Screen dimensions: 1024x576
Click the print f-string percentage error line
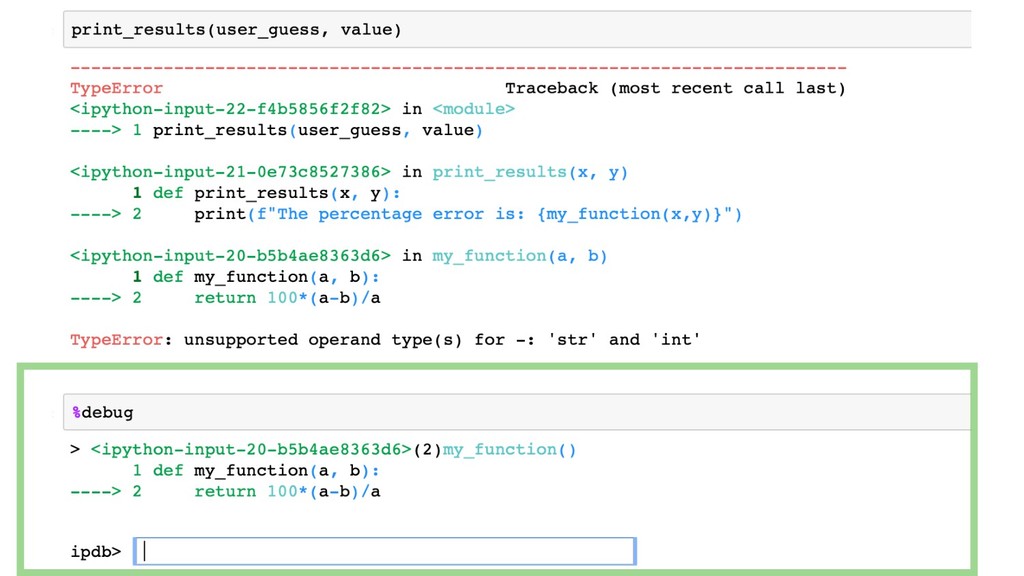tap(468, 214)
